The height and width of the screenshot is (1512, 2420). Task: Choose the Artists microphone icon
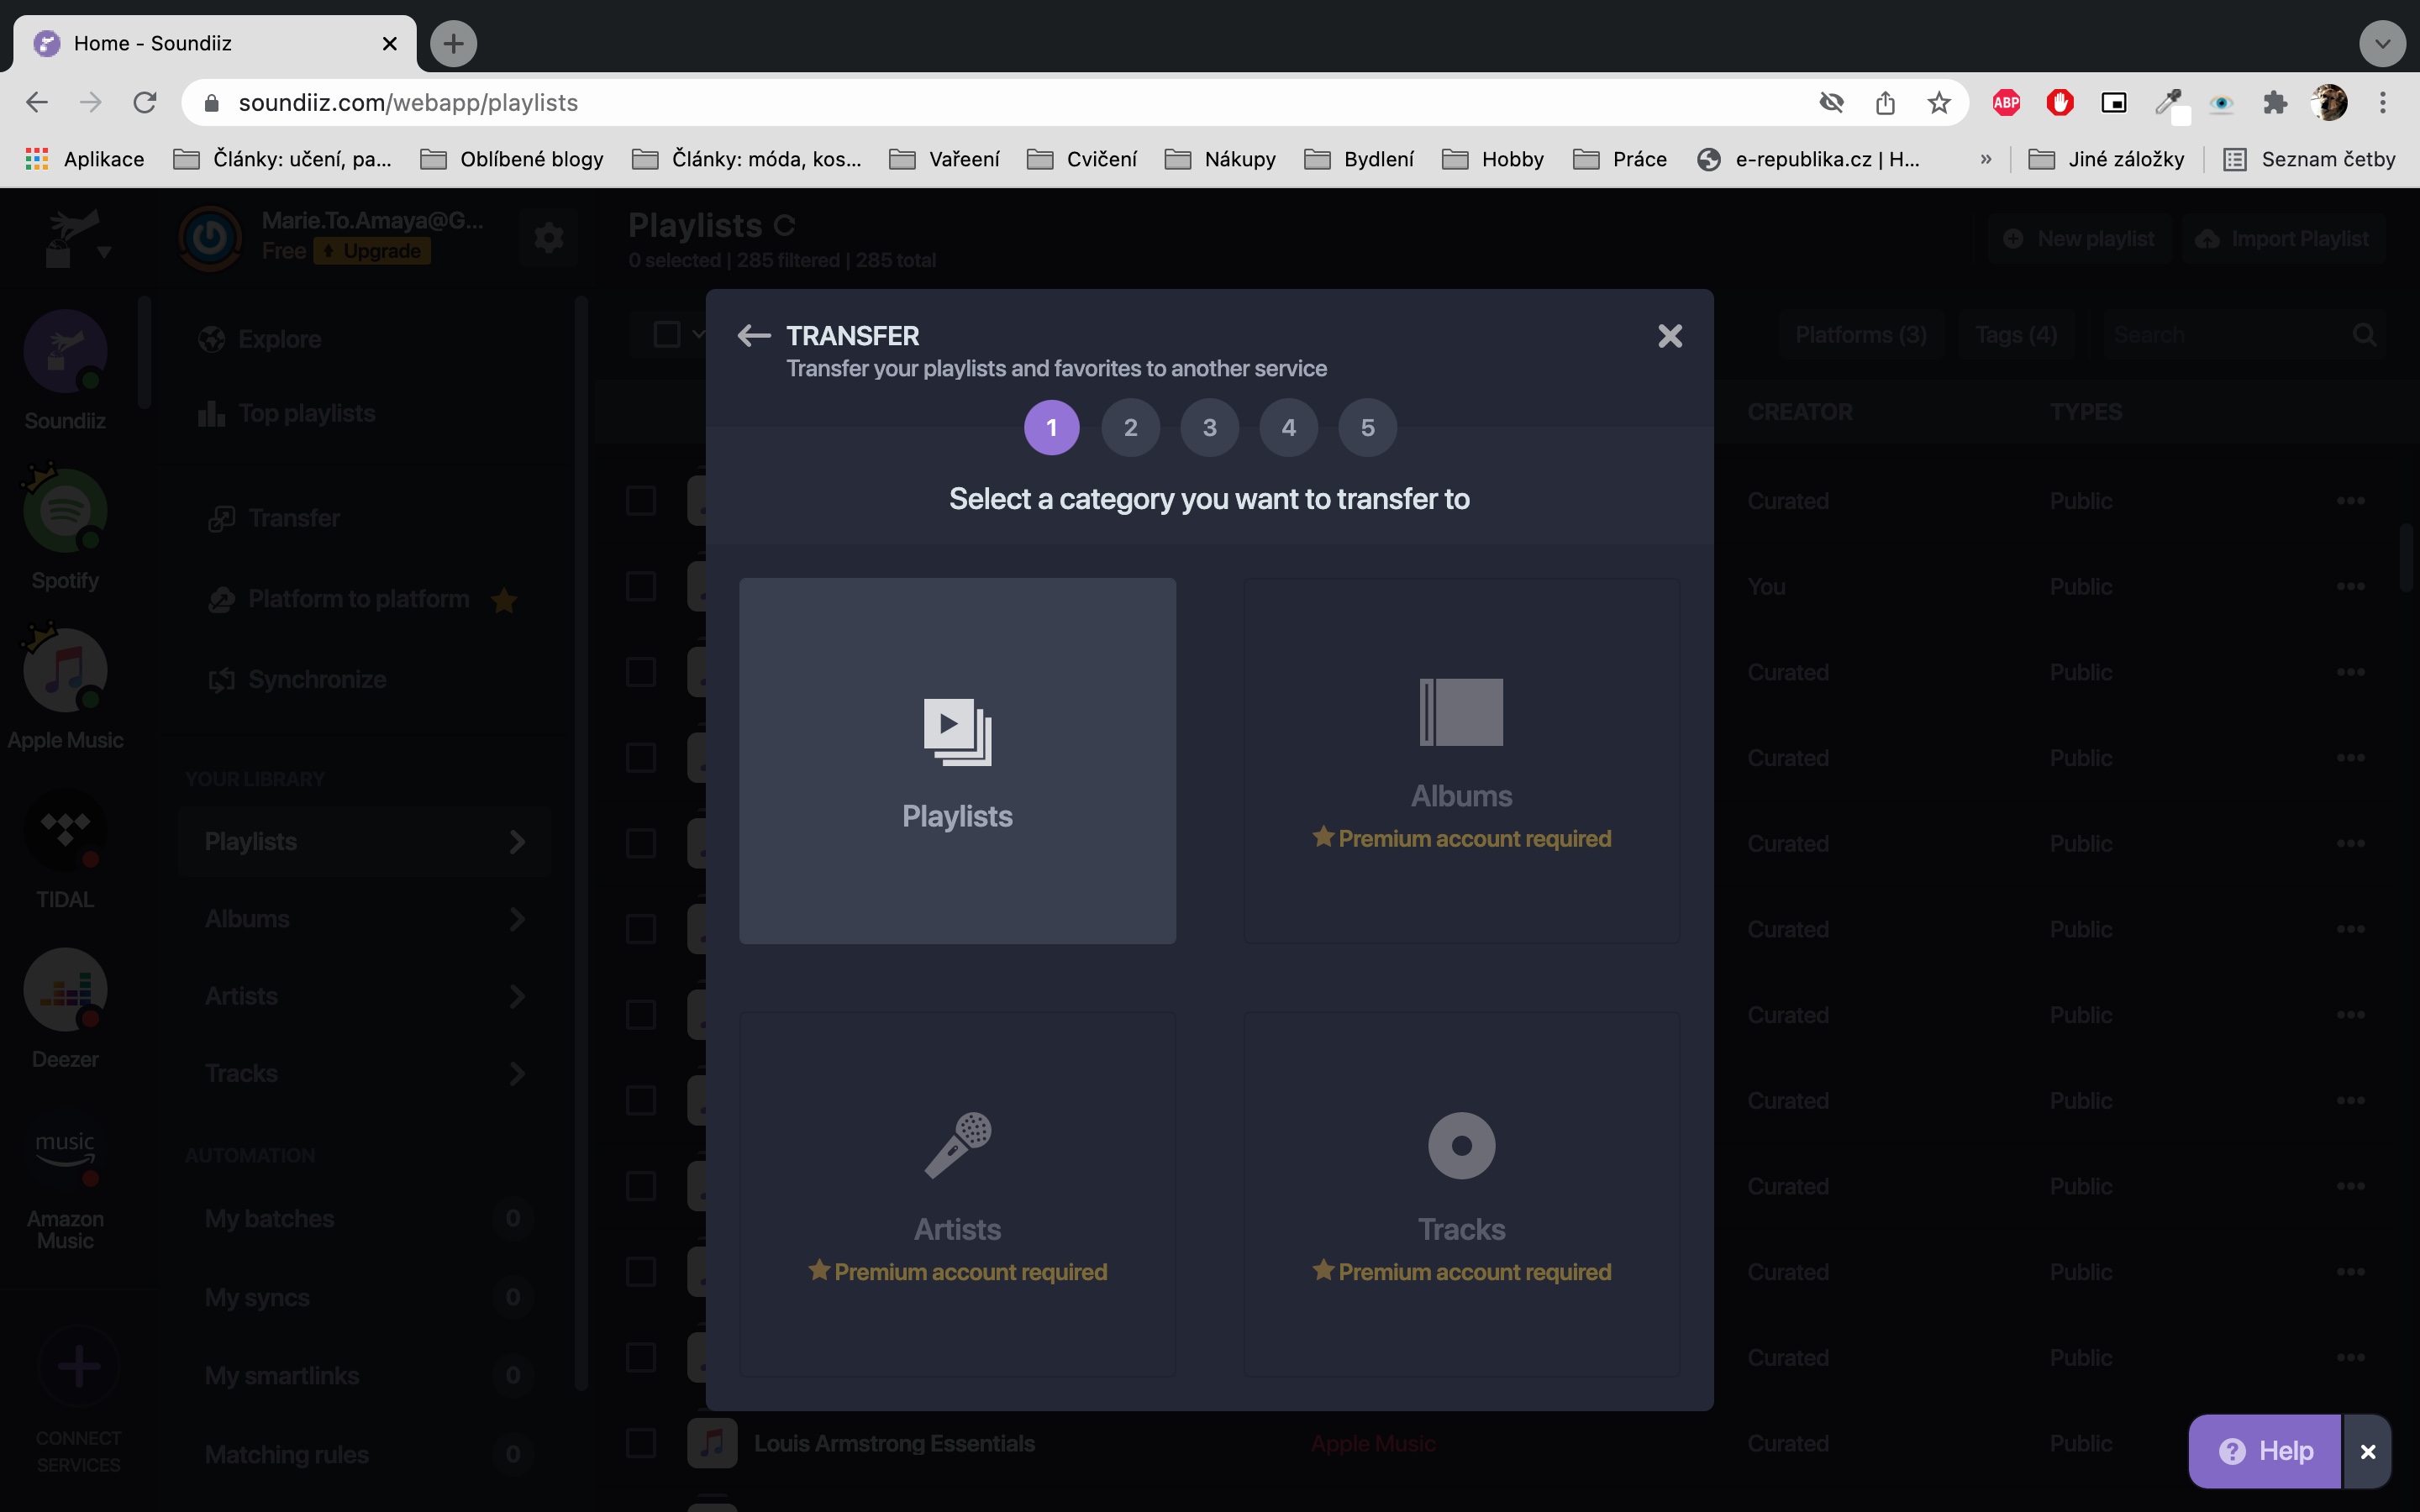[x=957, y=1145]
